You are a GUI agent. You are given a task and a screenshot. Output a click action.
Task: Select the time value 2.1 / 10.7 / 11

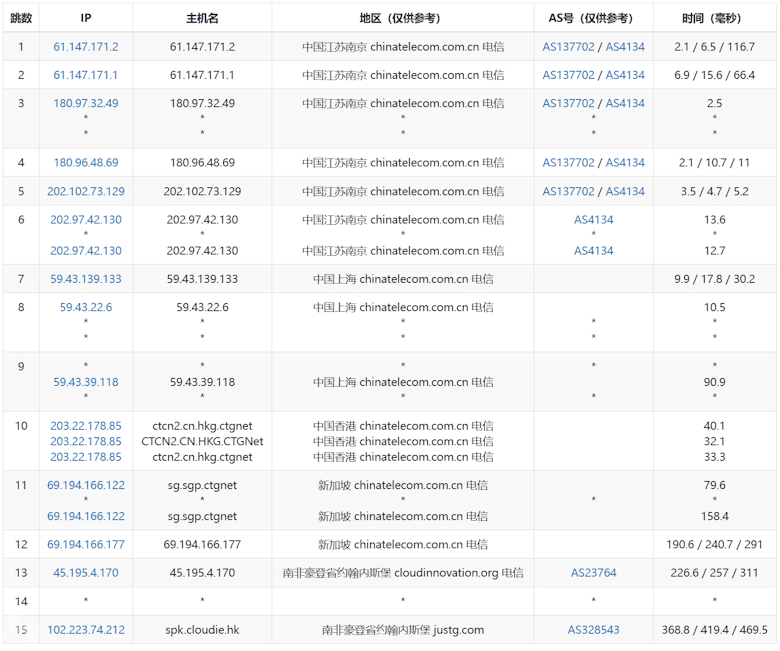(x=714, y=163)
